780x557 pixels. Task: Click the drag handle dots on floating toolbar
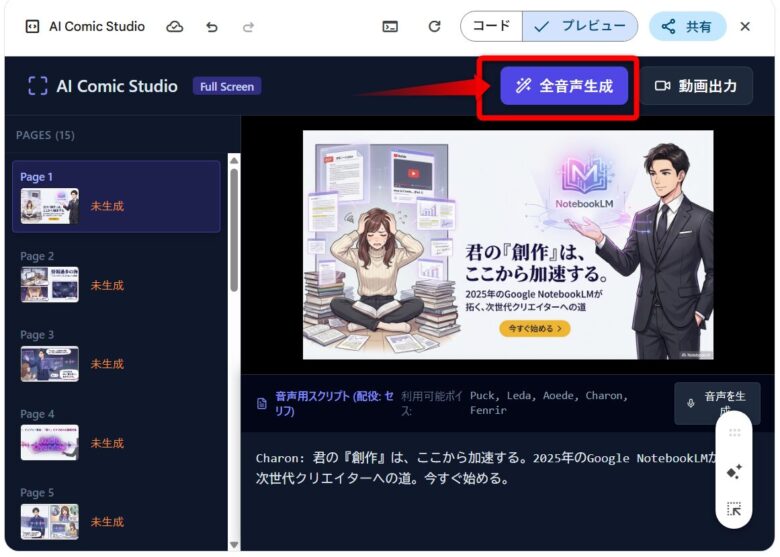coord(734,433)
